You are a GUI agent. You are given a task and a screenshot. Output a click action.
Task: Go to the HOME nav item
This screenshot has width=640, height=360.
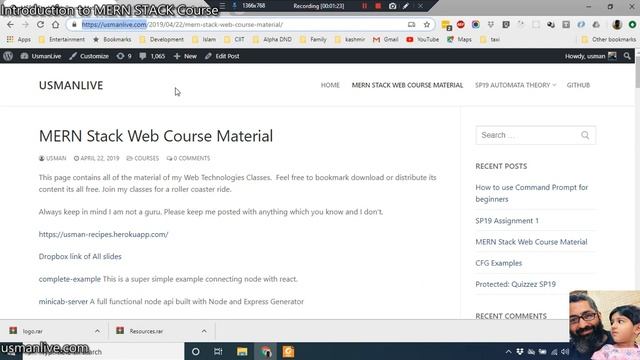click(x=330, y=85)
